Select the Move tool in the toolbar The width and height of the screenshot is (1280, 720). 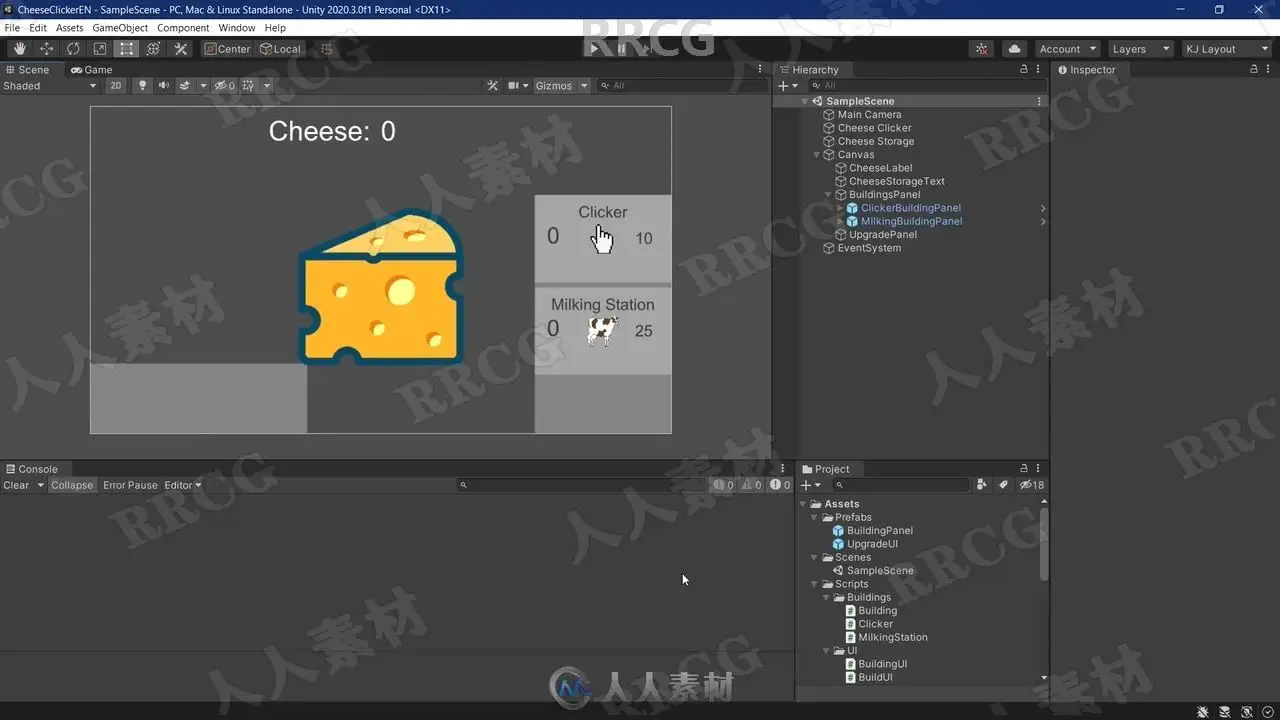click(46, 49)
